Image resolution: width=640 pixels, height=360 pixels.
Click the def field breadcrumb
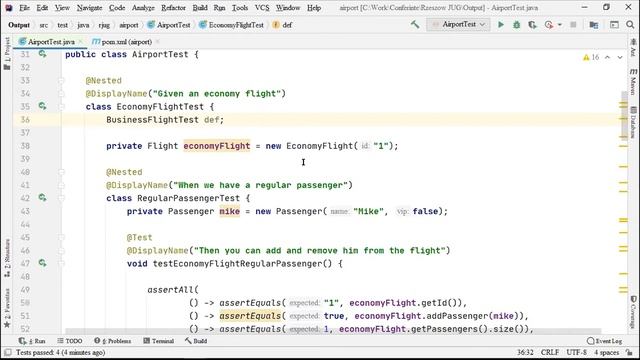[x=282, y=25]
